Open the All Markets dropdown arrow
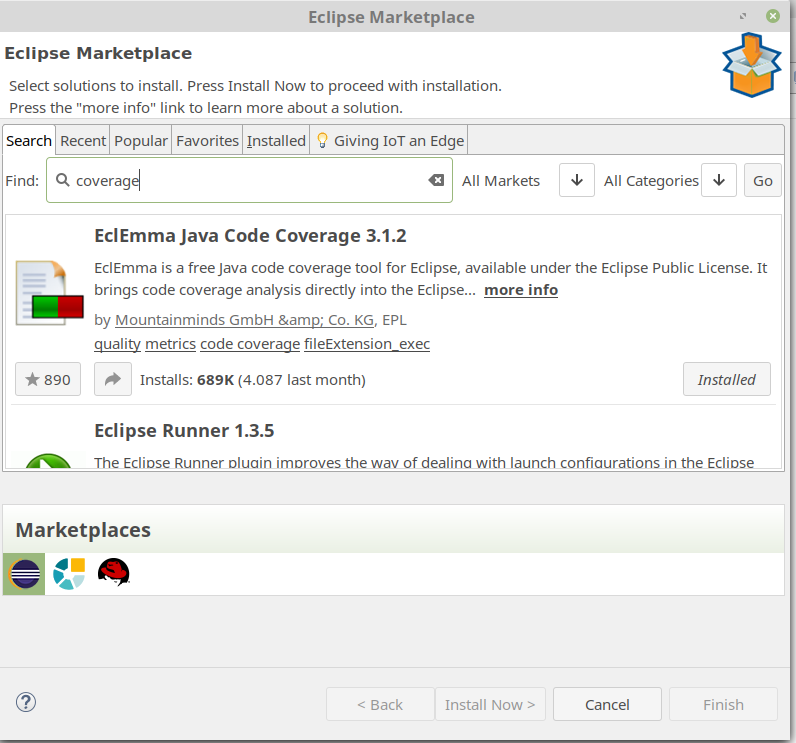Viewport: 796px width, 743px height. (577, 180)
